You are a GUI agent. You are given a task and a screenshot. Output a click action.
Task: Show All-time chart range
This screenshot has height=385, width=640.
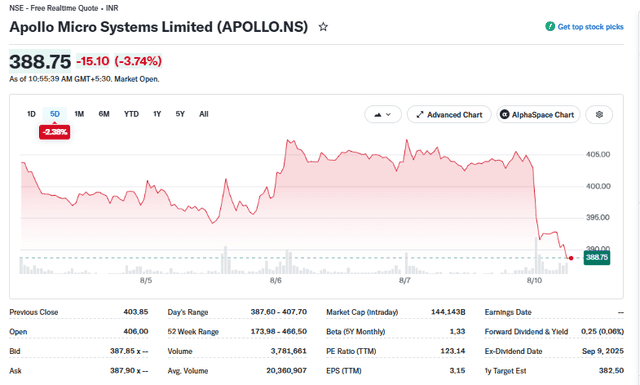pos(204,114)
